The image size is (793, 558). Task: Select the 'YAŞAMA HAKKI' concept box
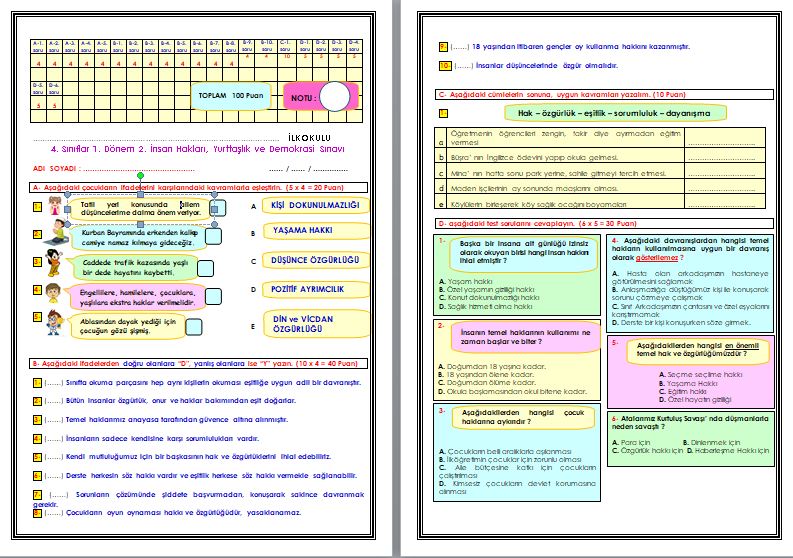coord(316,230)
